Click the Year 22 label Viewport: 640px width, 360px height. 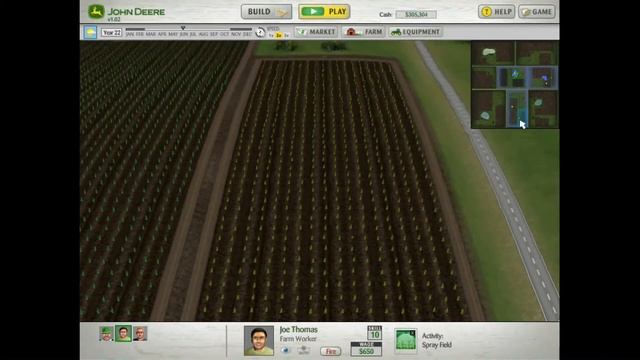tap(111, 33)
